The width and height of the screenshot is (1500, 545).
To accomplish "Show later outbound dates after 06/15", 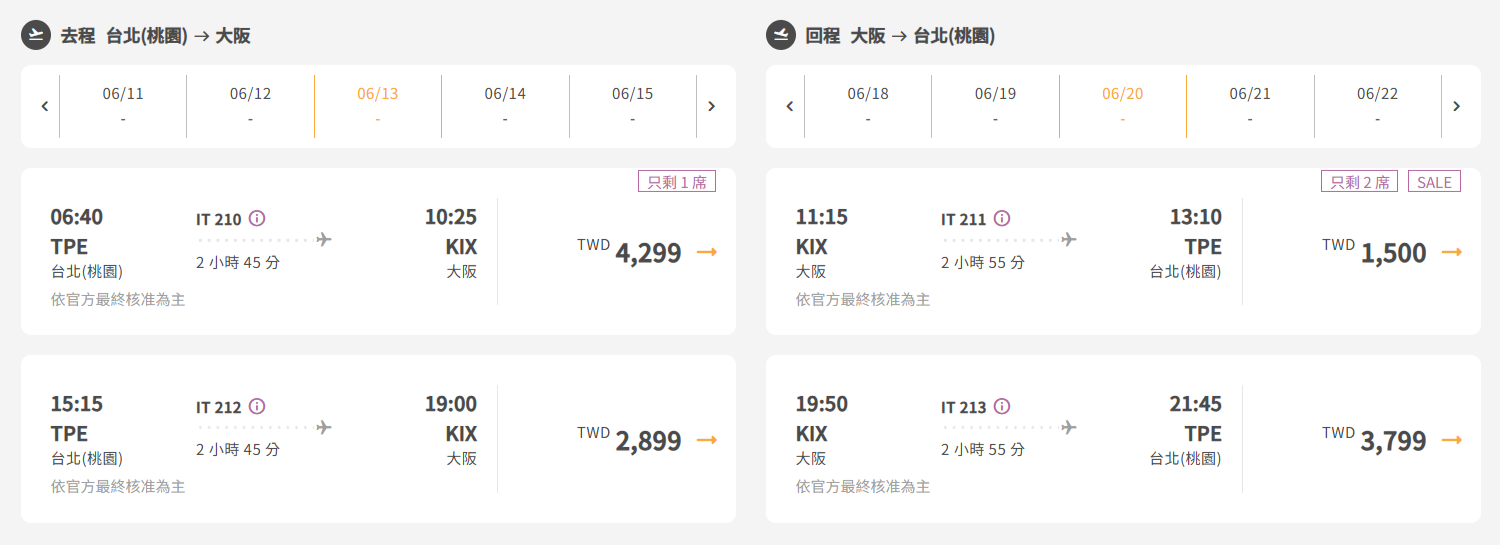I will pyautogui.click(x=711, y=106).
